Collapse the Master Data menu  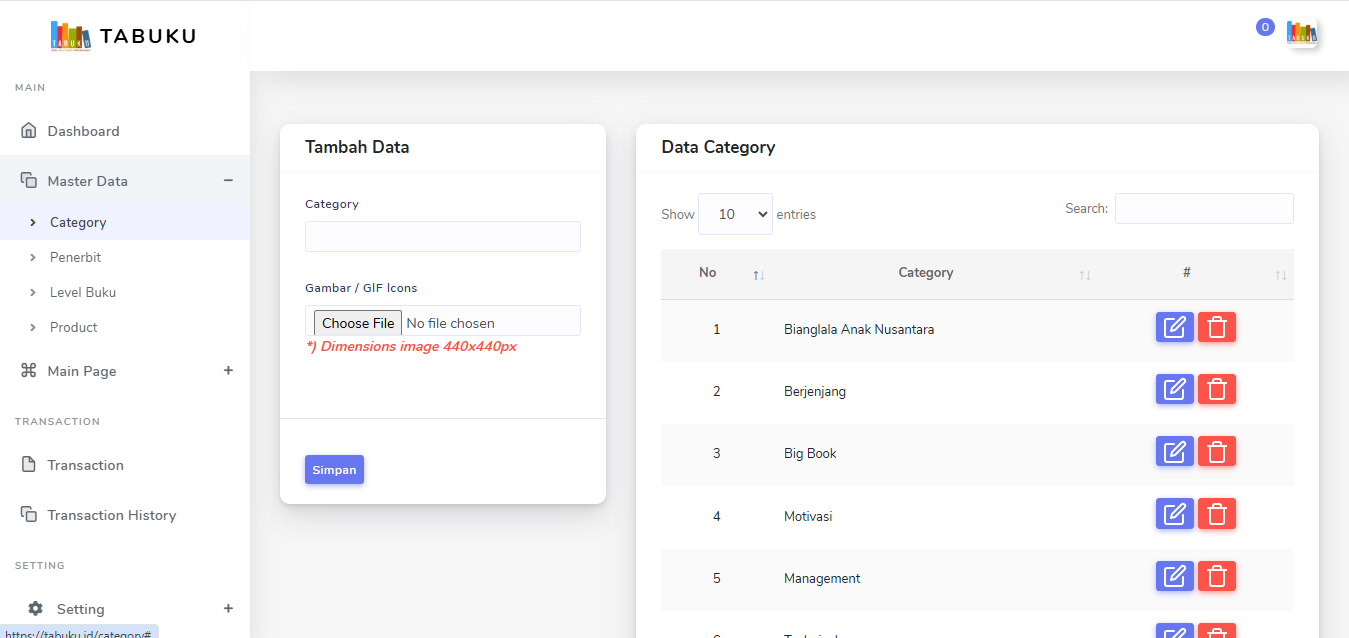tap(228, 181)
